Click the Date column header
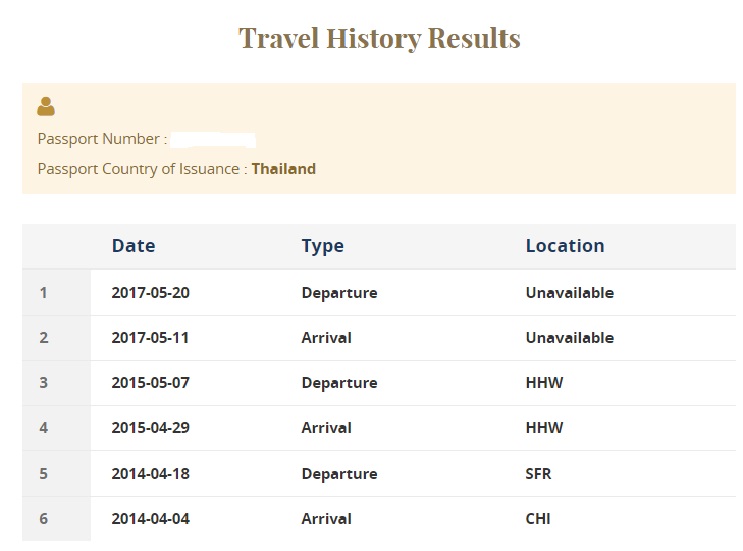 [x=133, y=246]
